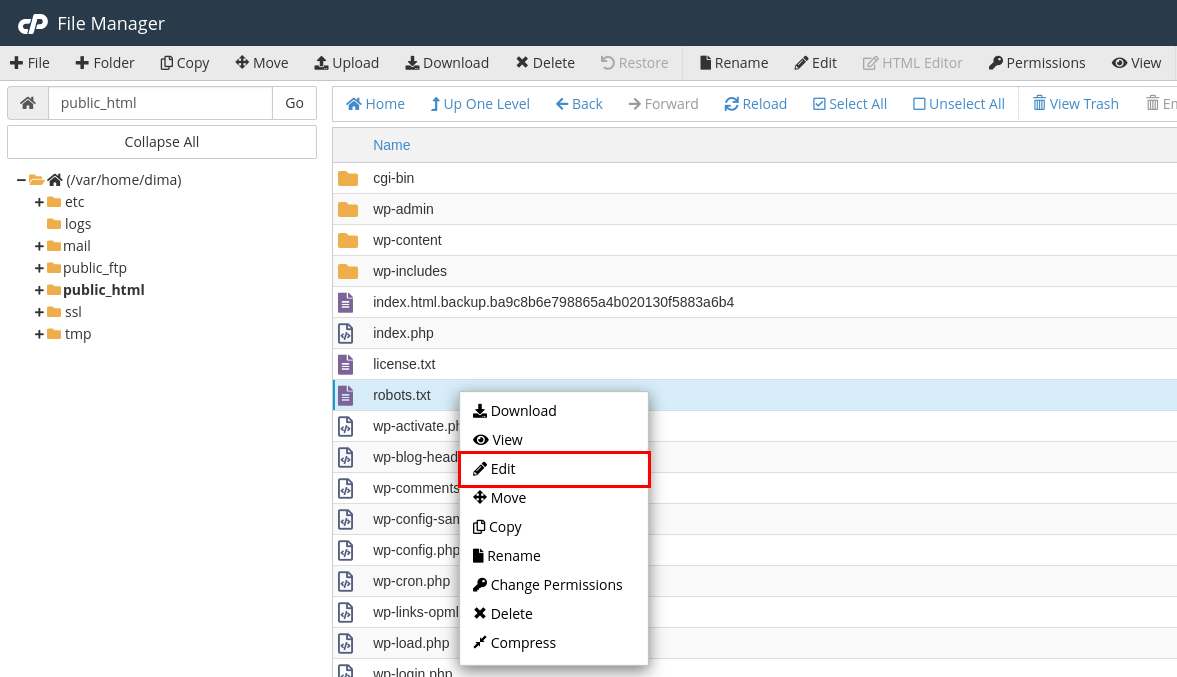Choose Move from the context menu
The width and height of the screenshot is (1177, 677).
[x=554, y=498]
